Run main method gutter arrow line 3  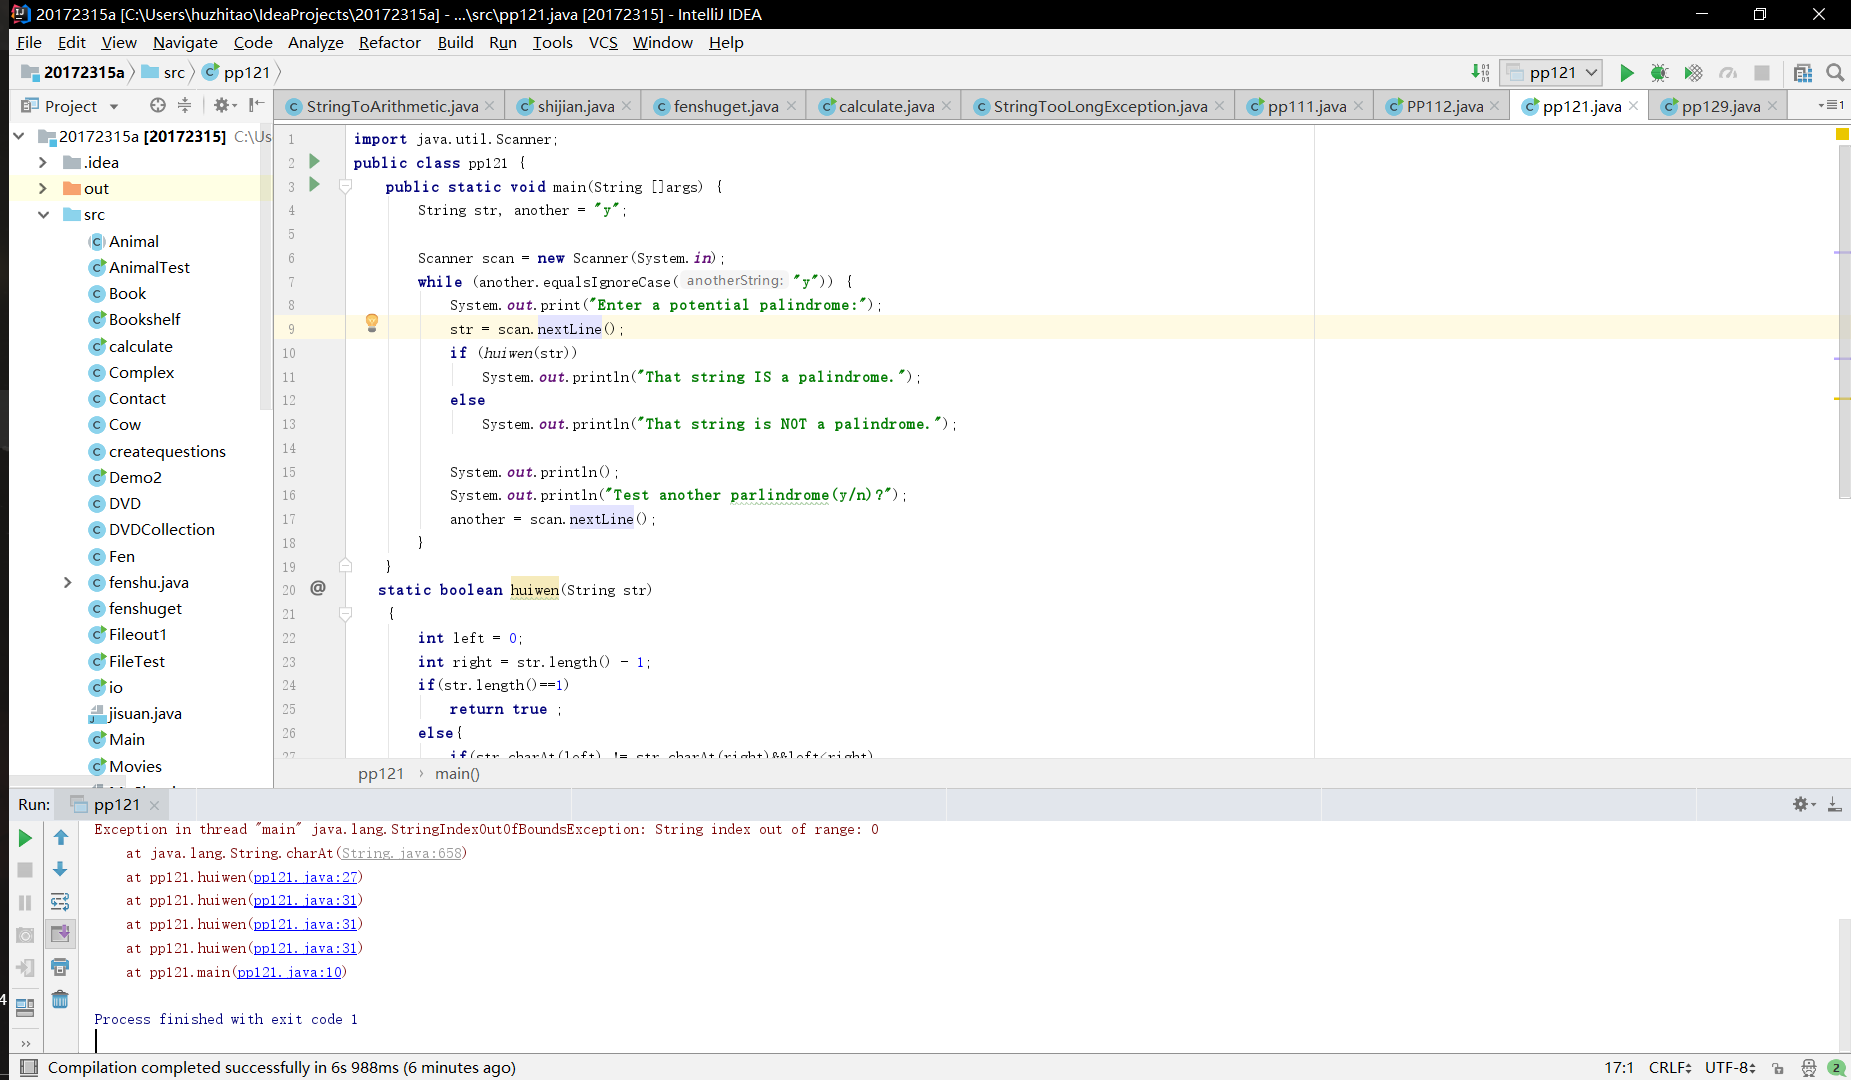point(314,185)
